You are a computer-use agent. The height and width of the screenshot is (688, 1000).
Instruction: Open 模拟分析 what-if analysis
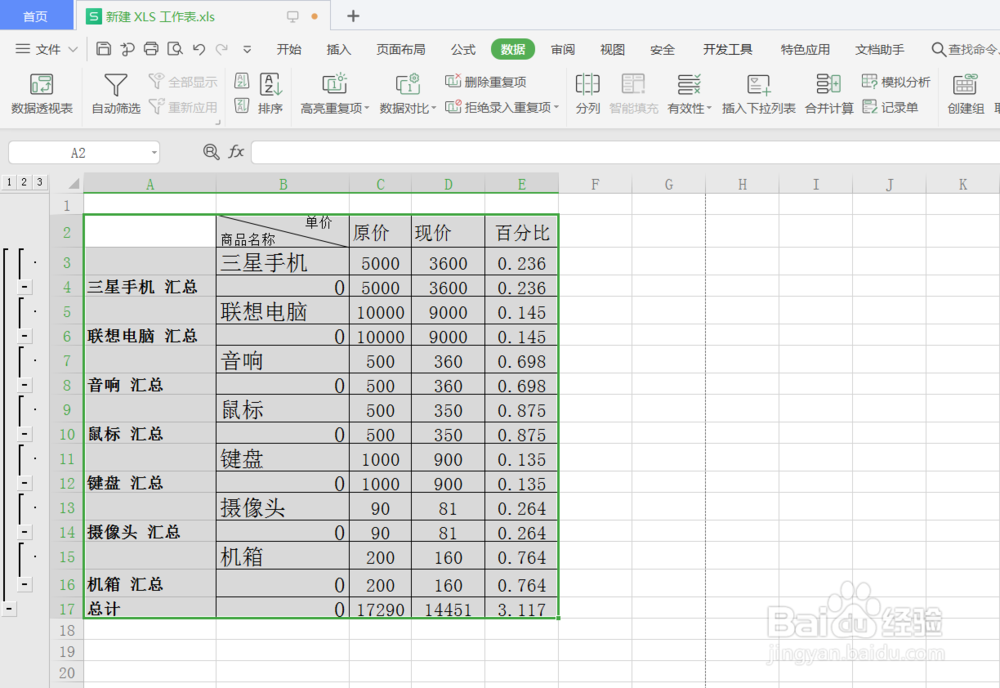tap(897, 83)
